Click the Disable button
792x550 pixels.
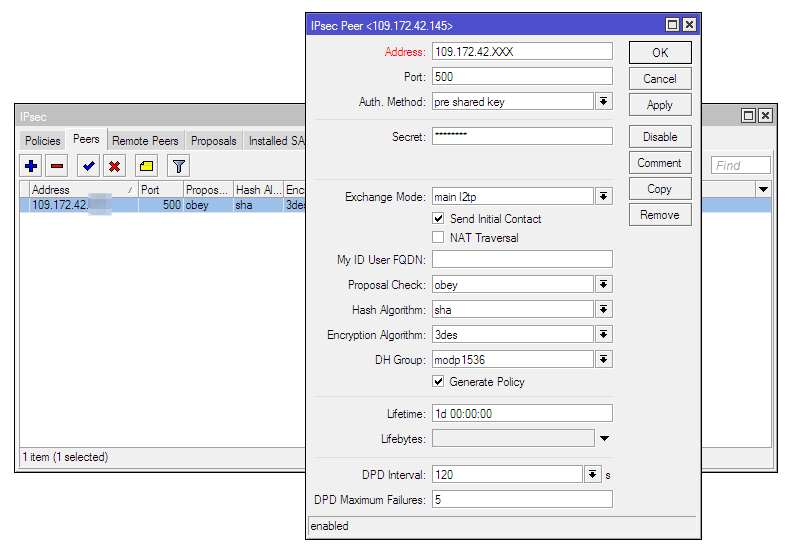click(x=660, y=137)
